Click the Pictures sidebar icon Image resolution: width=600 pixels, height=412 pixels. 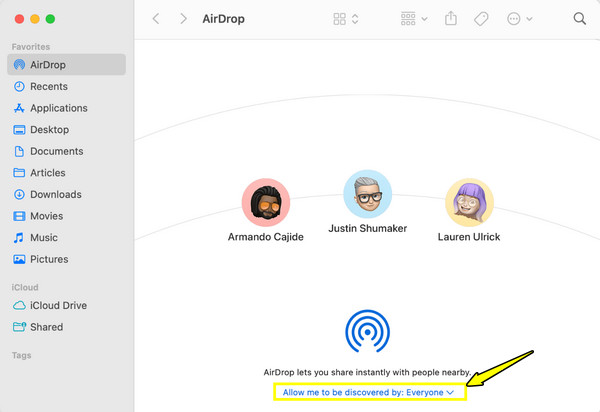(19, 259)
